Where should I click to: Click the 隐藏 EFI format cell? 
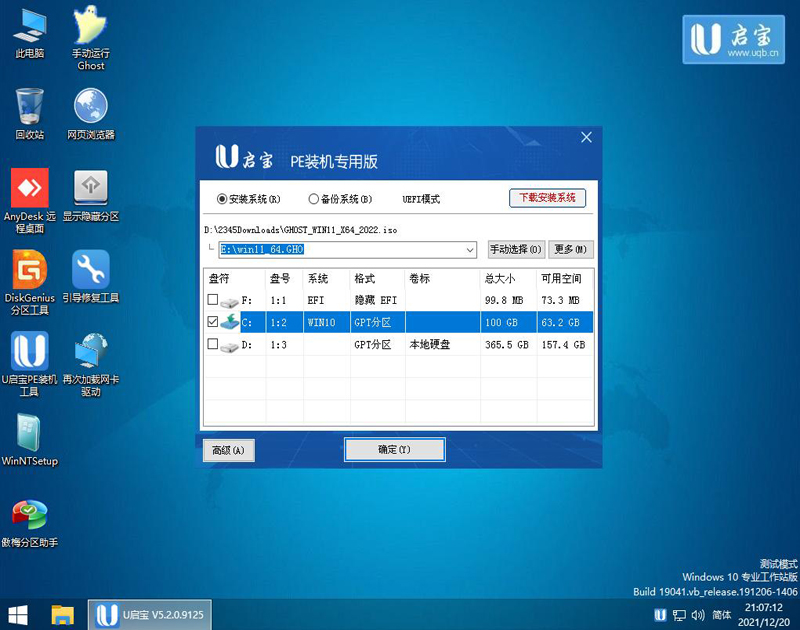point(376,300)
